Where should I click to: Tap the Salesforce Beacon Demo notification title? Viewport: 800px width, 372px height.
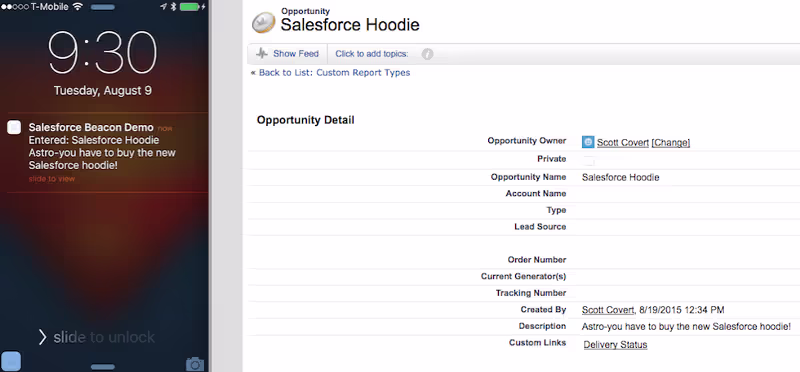coord(91,128)
